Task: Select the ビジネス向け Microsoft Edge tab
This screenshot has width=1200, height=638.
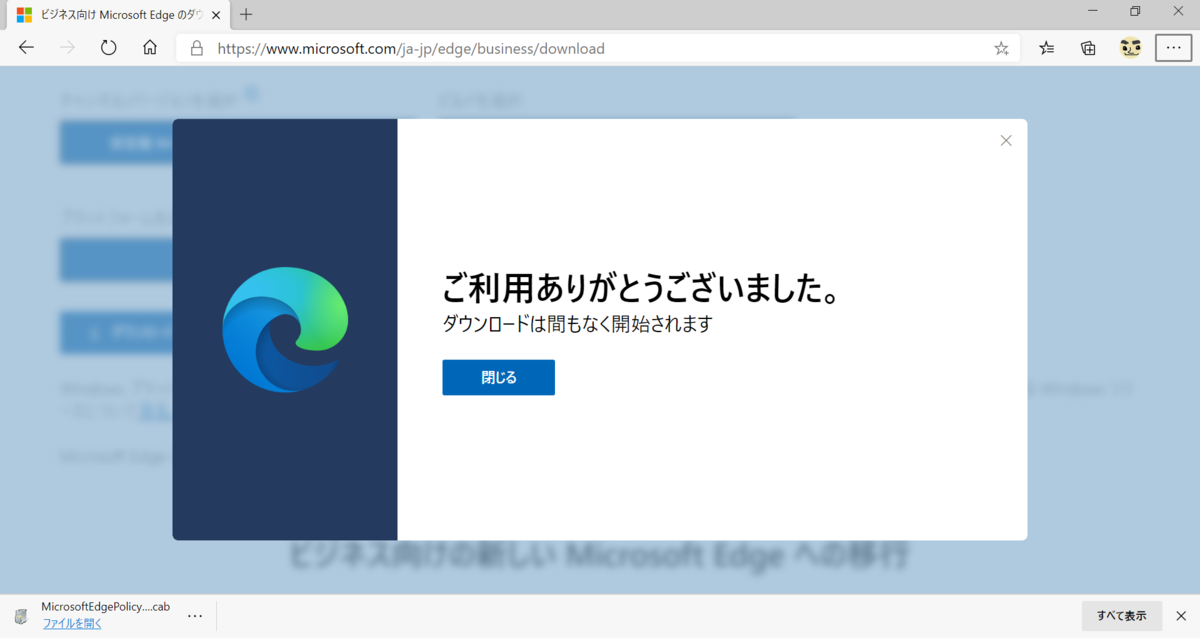Action: point(119,15)
